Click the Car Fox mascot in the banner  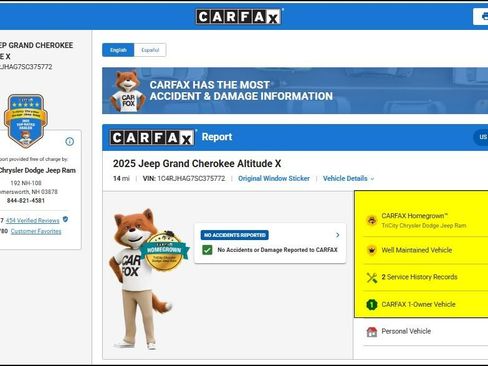pyautogui.click(x=128, y=91)
